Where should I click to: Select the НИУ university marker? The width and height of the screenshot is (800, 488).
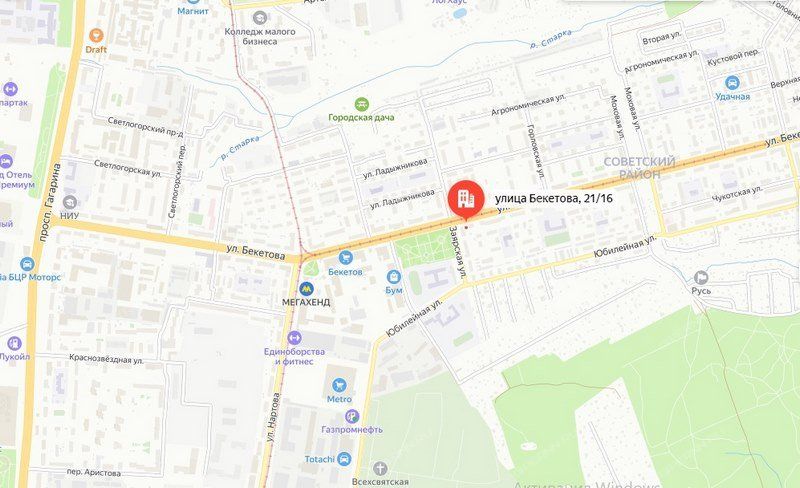click(69, 202)
